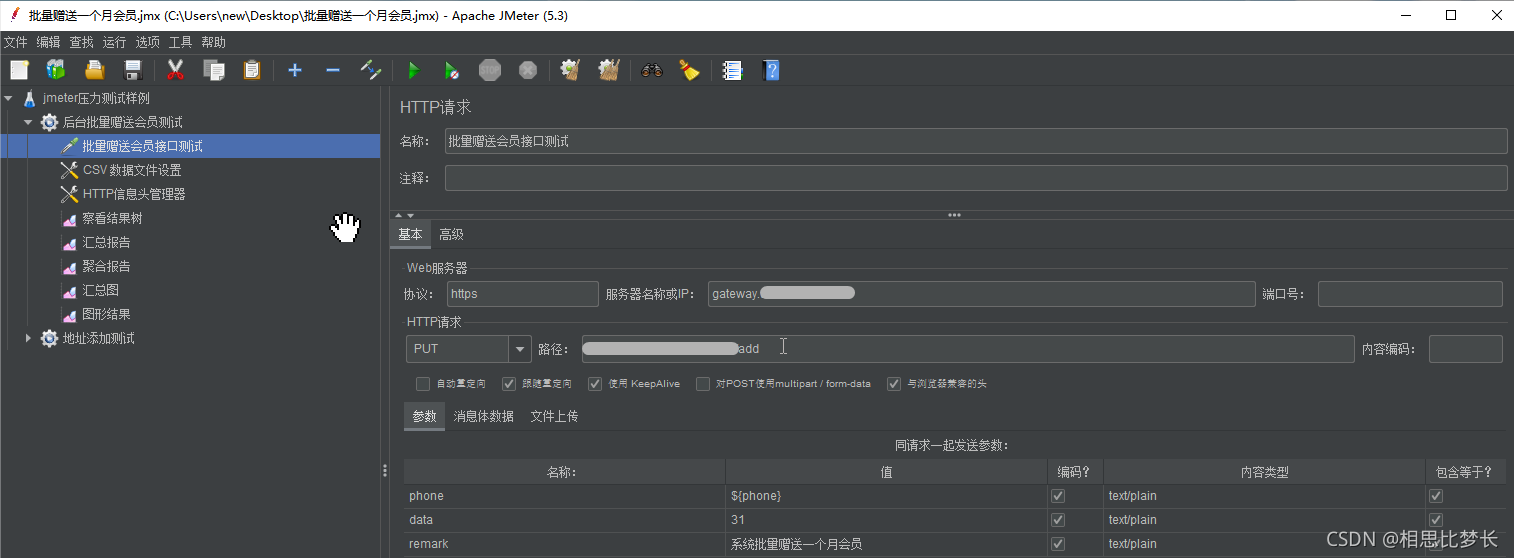Open the Templates toolbar icon
Image resolution: width=1514 pixels, height=558 pixels.
(56, 70)
